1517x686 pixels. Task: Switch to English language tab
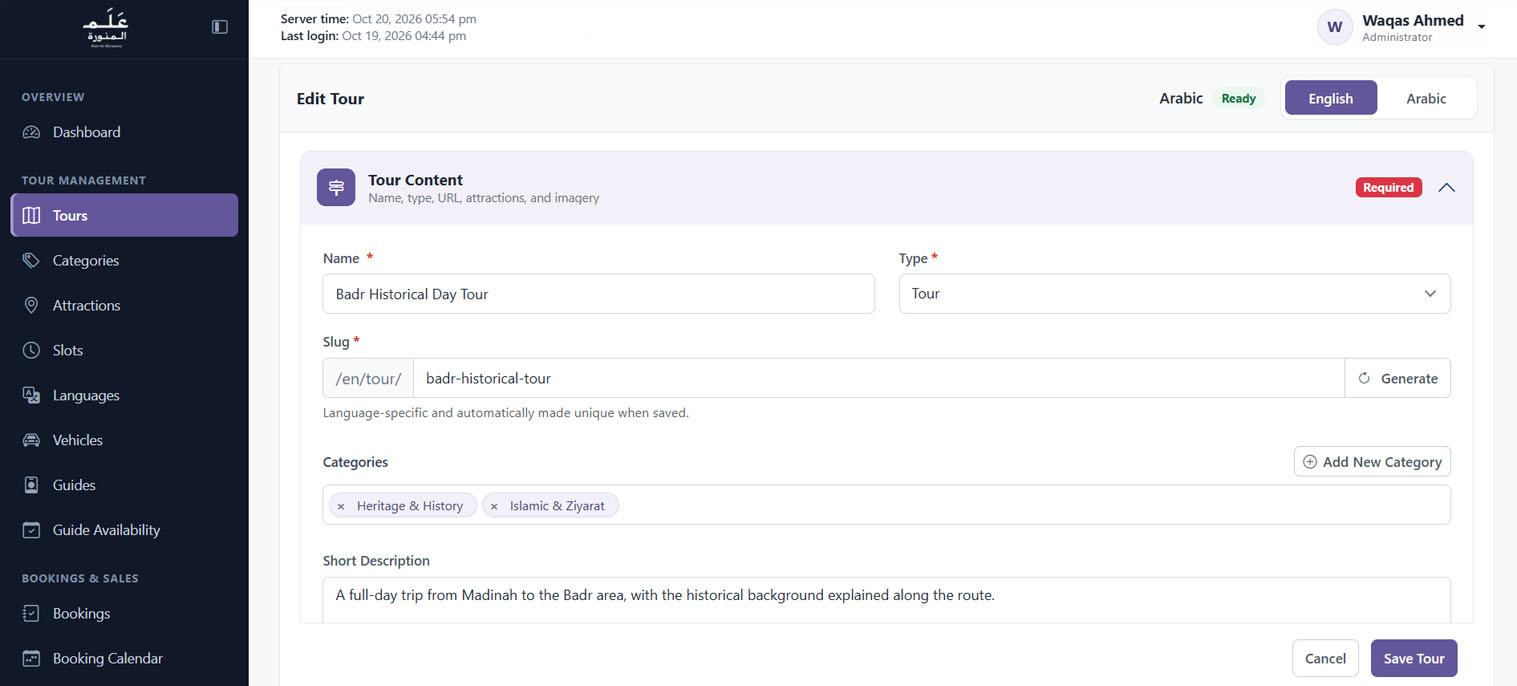pos(1330,98)
